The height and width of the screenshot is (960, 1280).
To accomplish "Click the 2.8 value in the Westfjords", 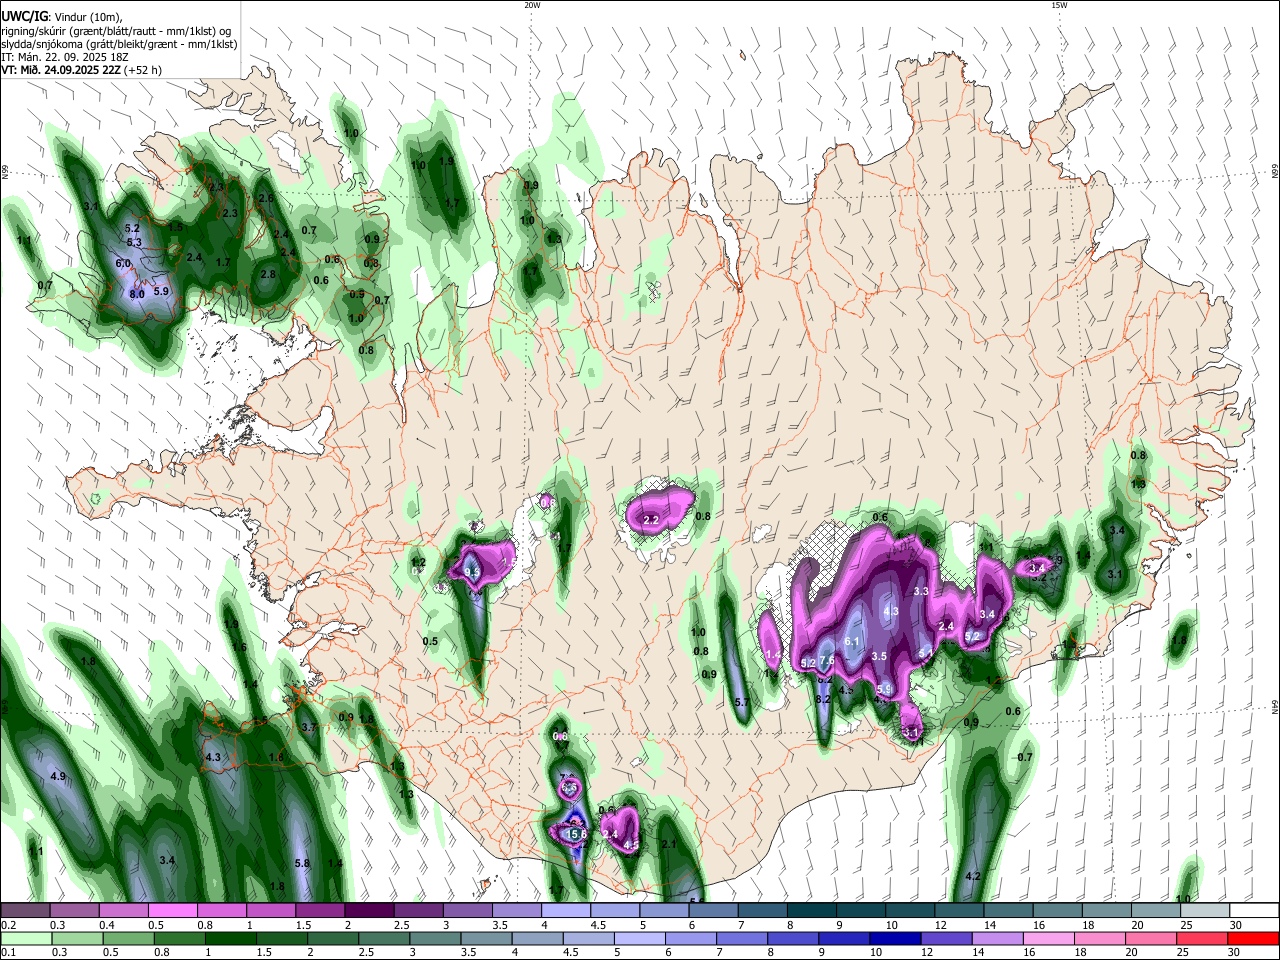I will click(268, 274).
